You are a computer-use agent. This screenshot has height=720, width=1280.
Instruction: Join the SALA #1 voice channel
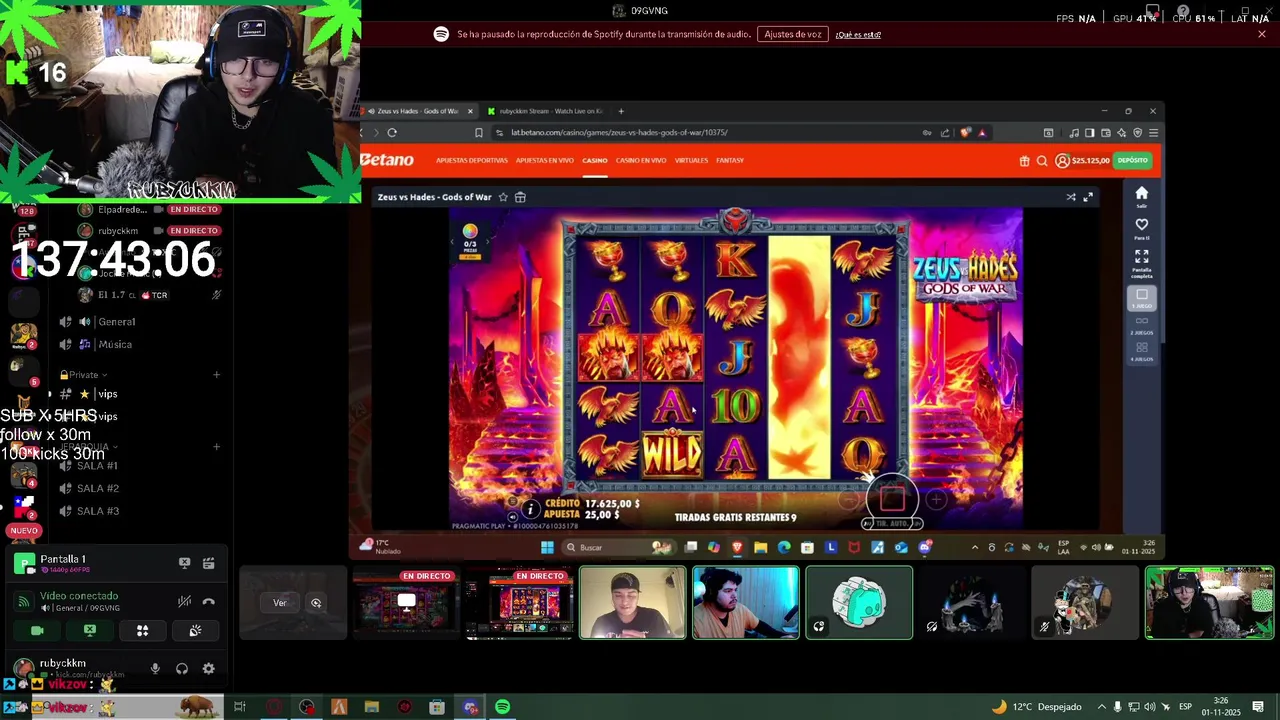point(98,466)
